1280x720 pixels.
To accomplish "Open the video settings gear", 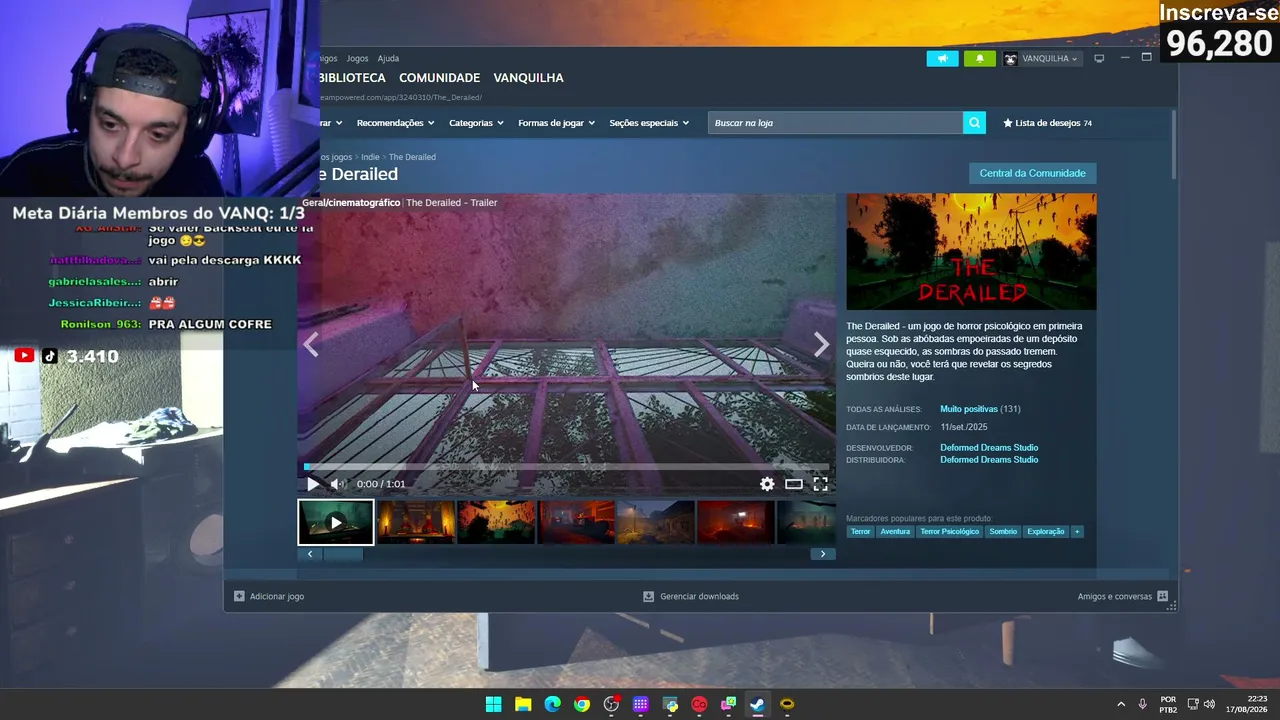I will point(767,484).
